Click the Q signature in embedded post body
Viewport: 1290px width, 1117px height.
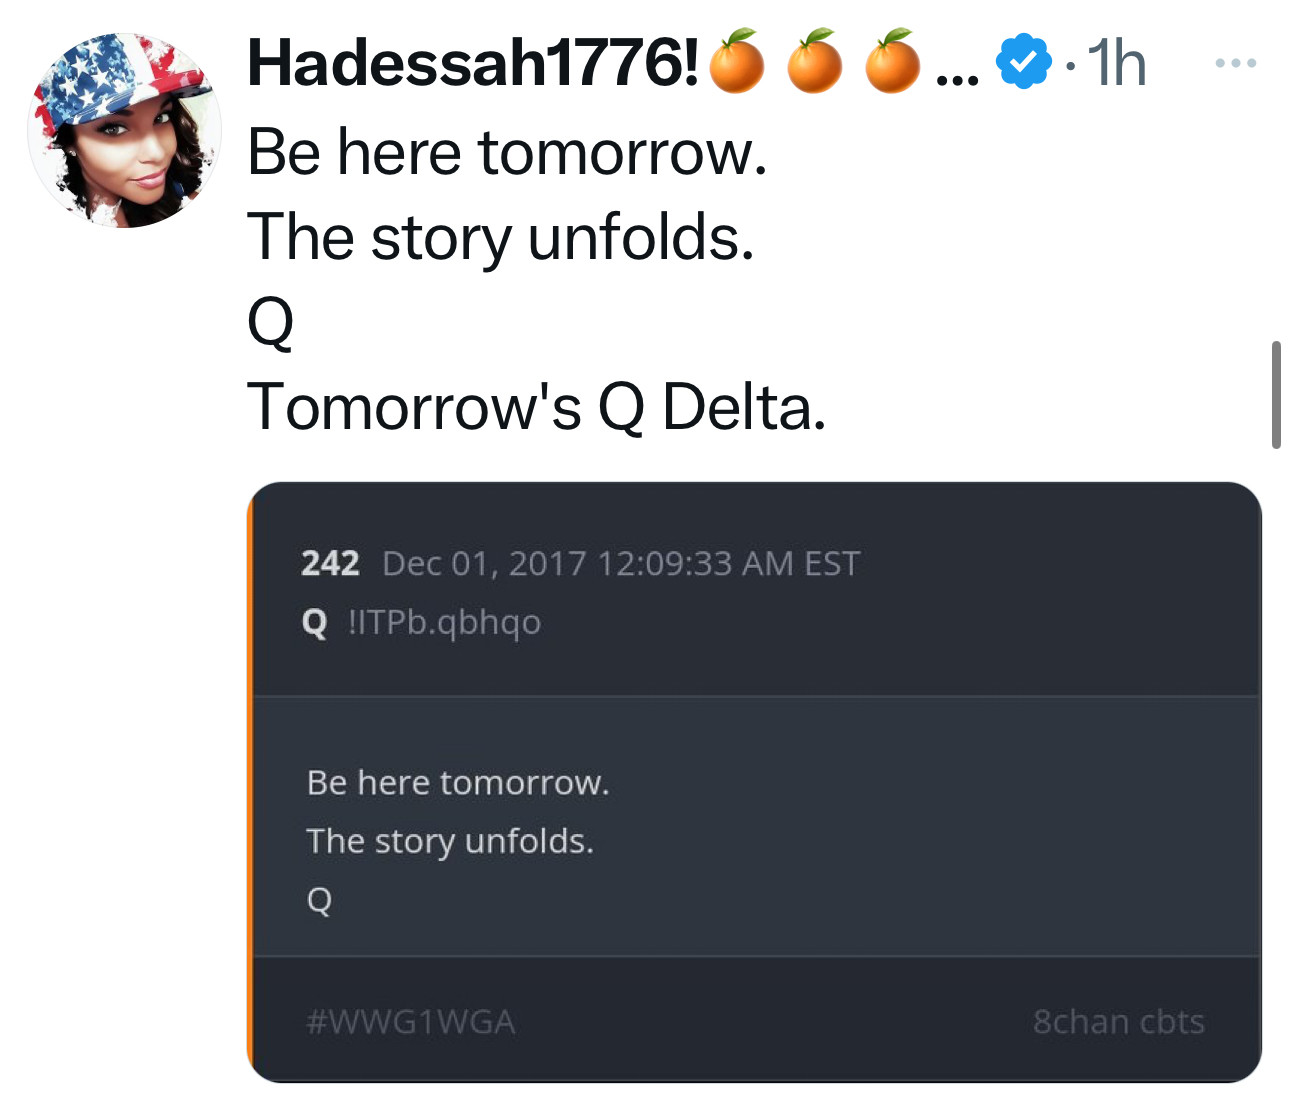coord(319,900)
